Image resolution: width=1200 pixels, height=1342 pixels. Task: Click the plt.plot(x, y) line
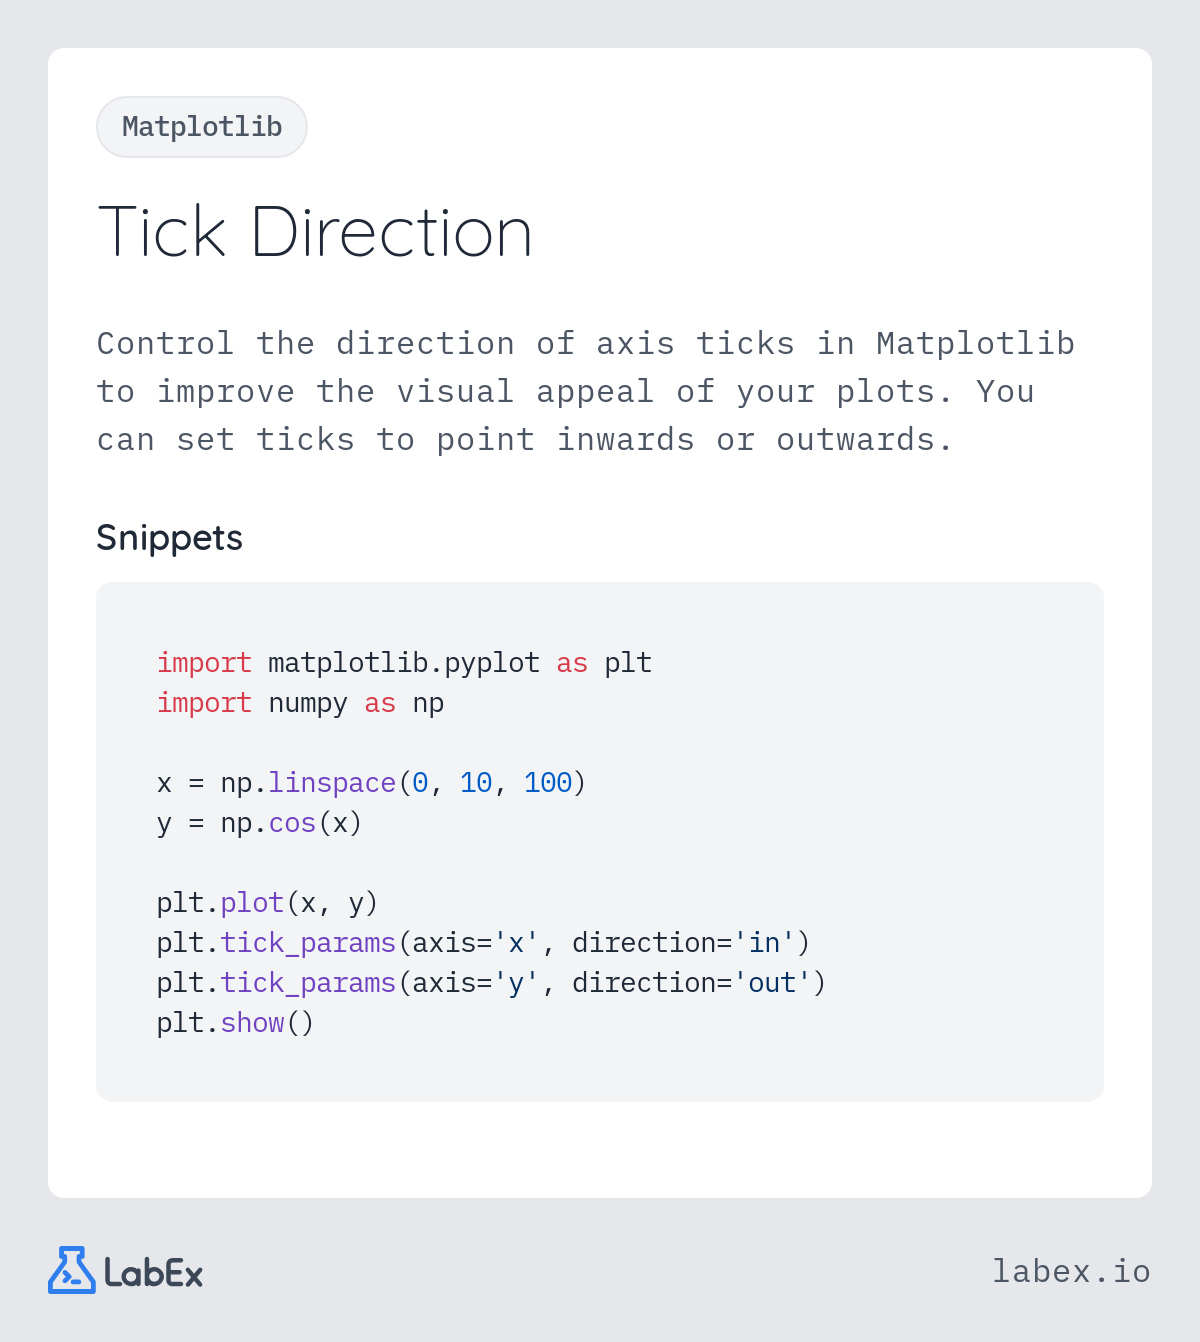(x=267, y=903)
